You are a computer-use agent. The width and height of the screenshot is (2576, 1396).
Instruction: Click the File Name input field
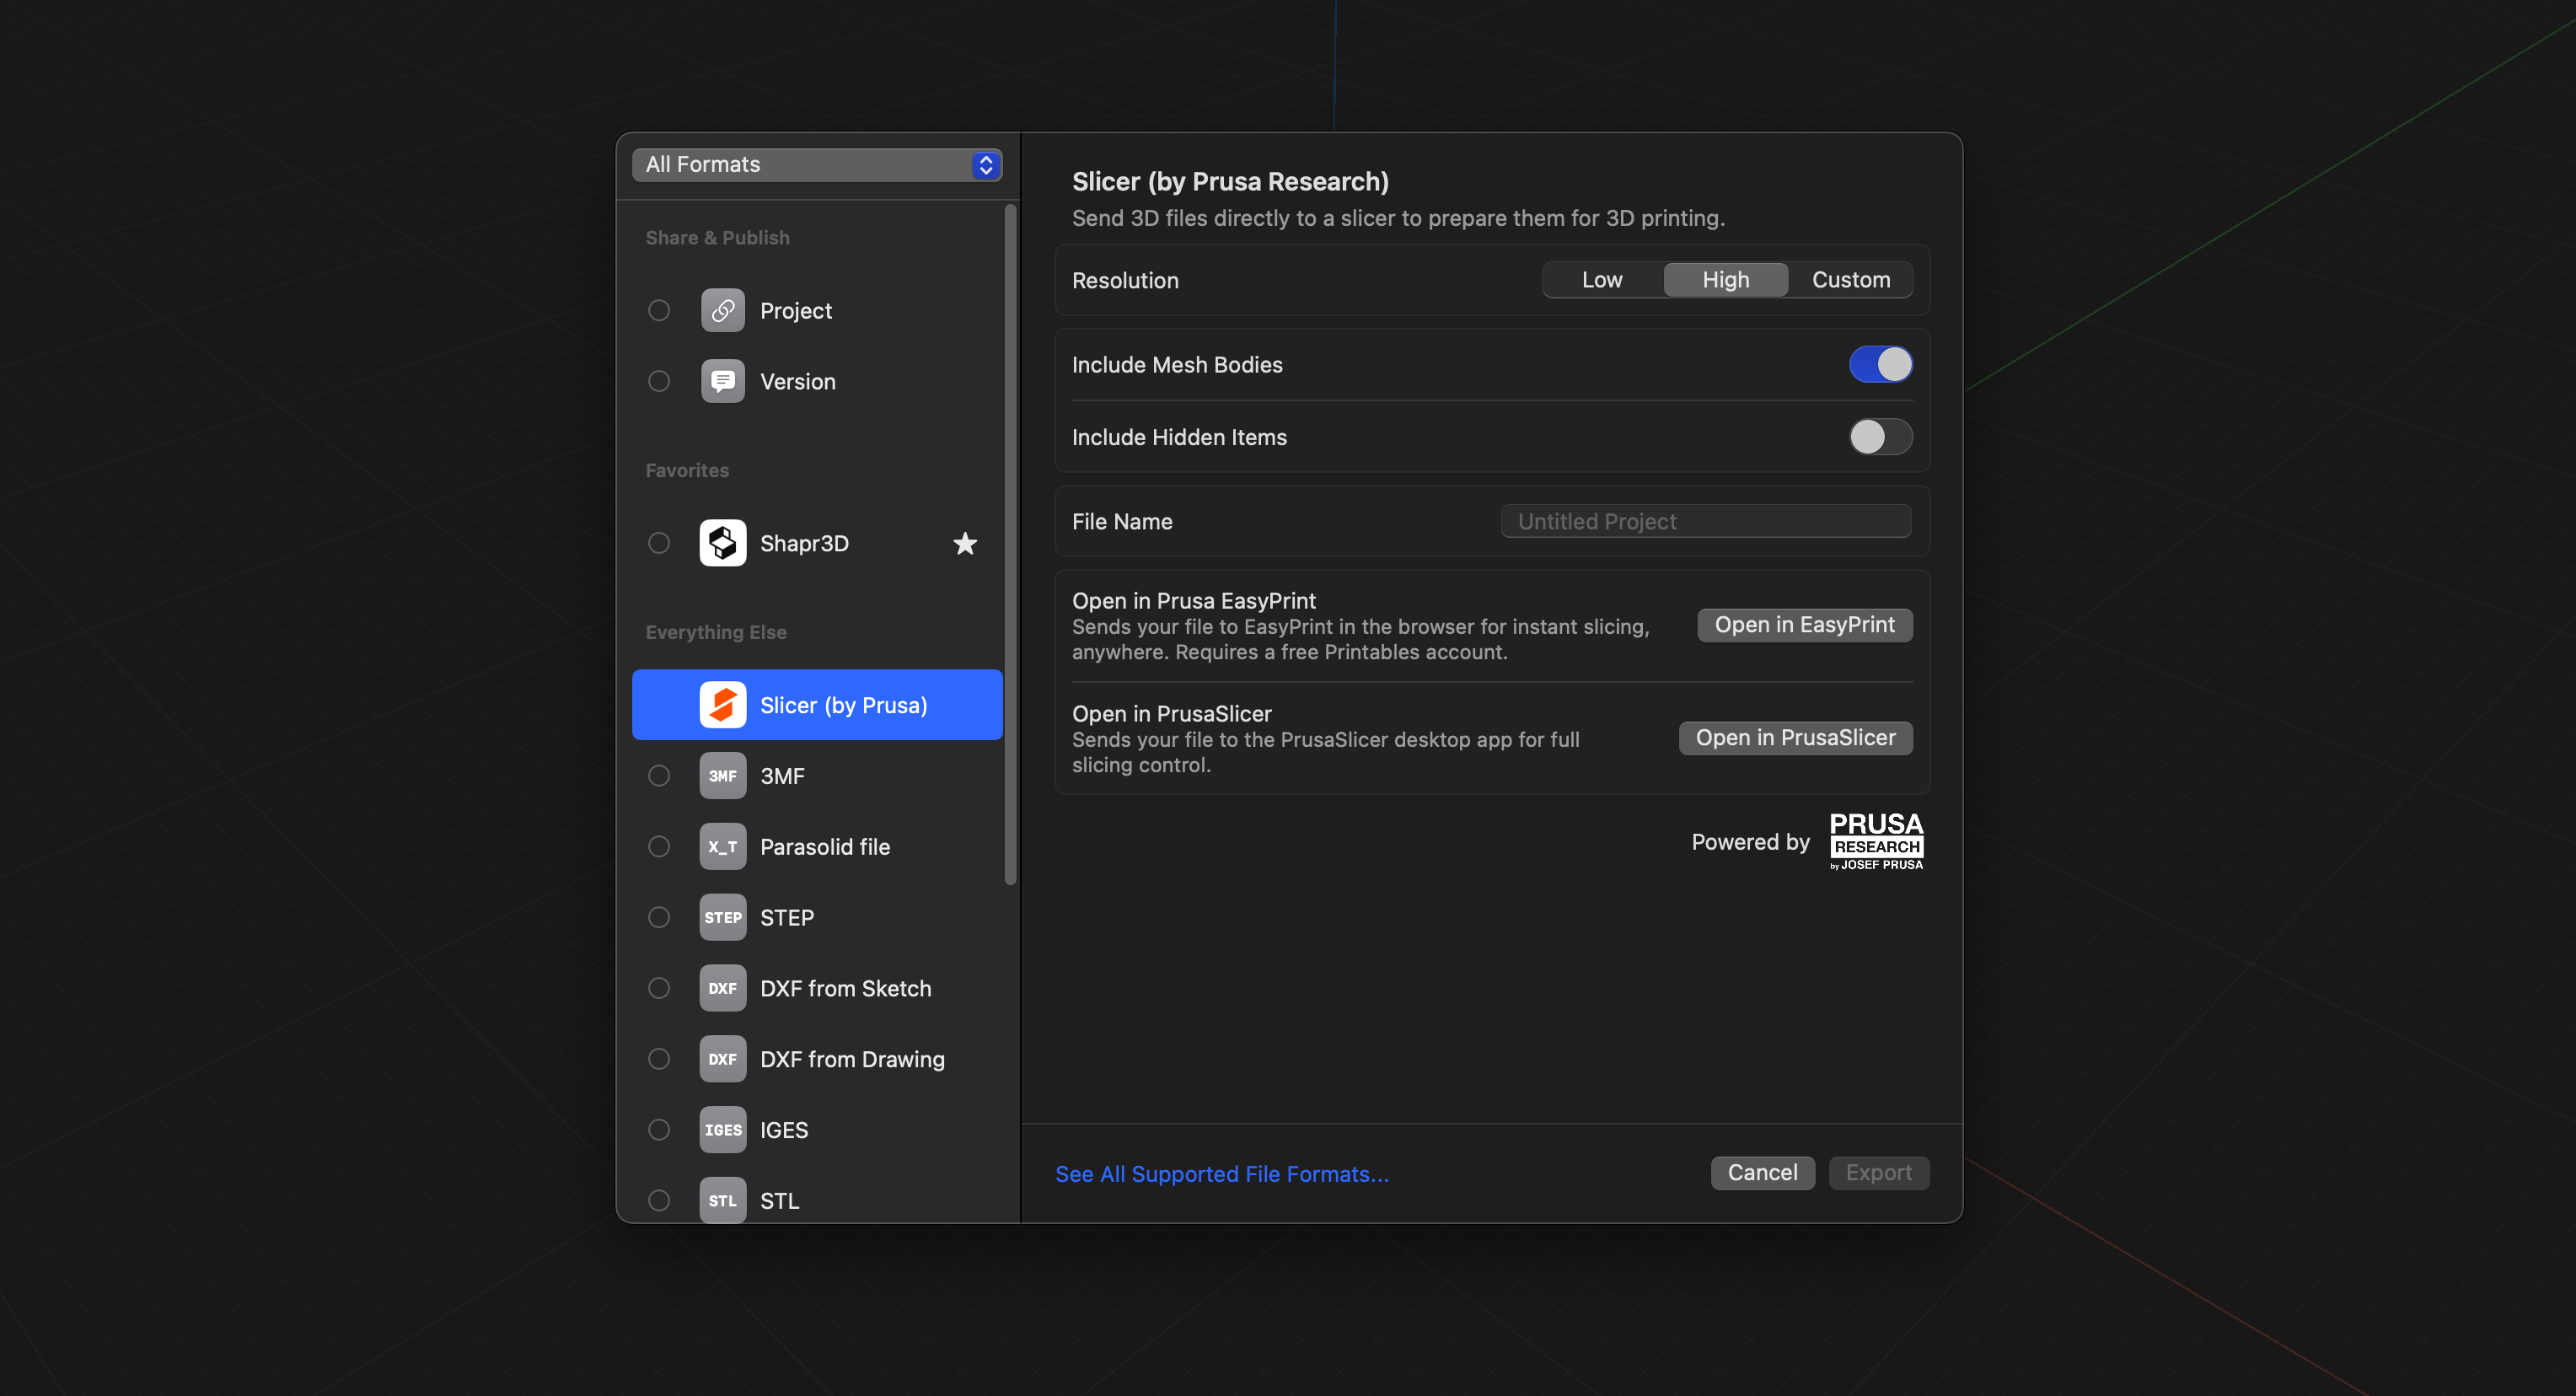point(1704,521)
